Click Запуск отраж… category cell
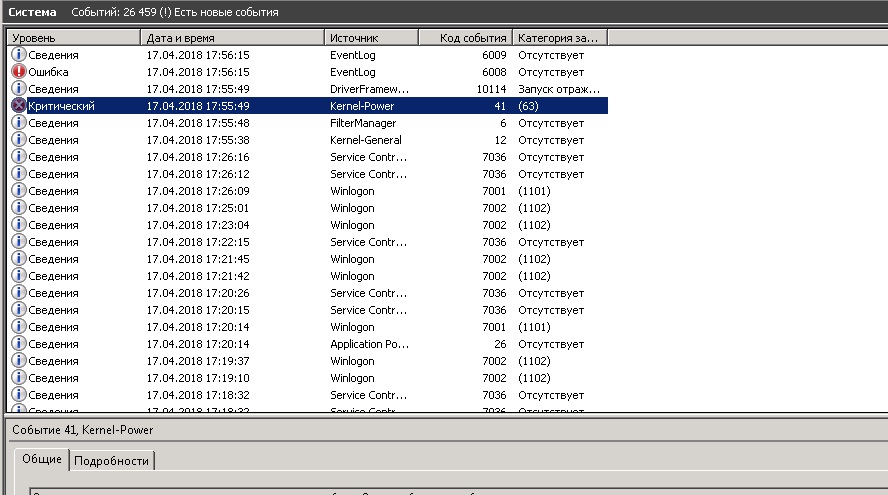 point(558,89)
